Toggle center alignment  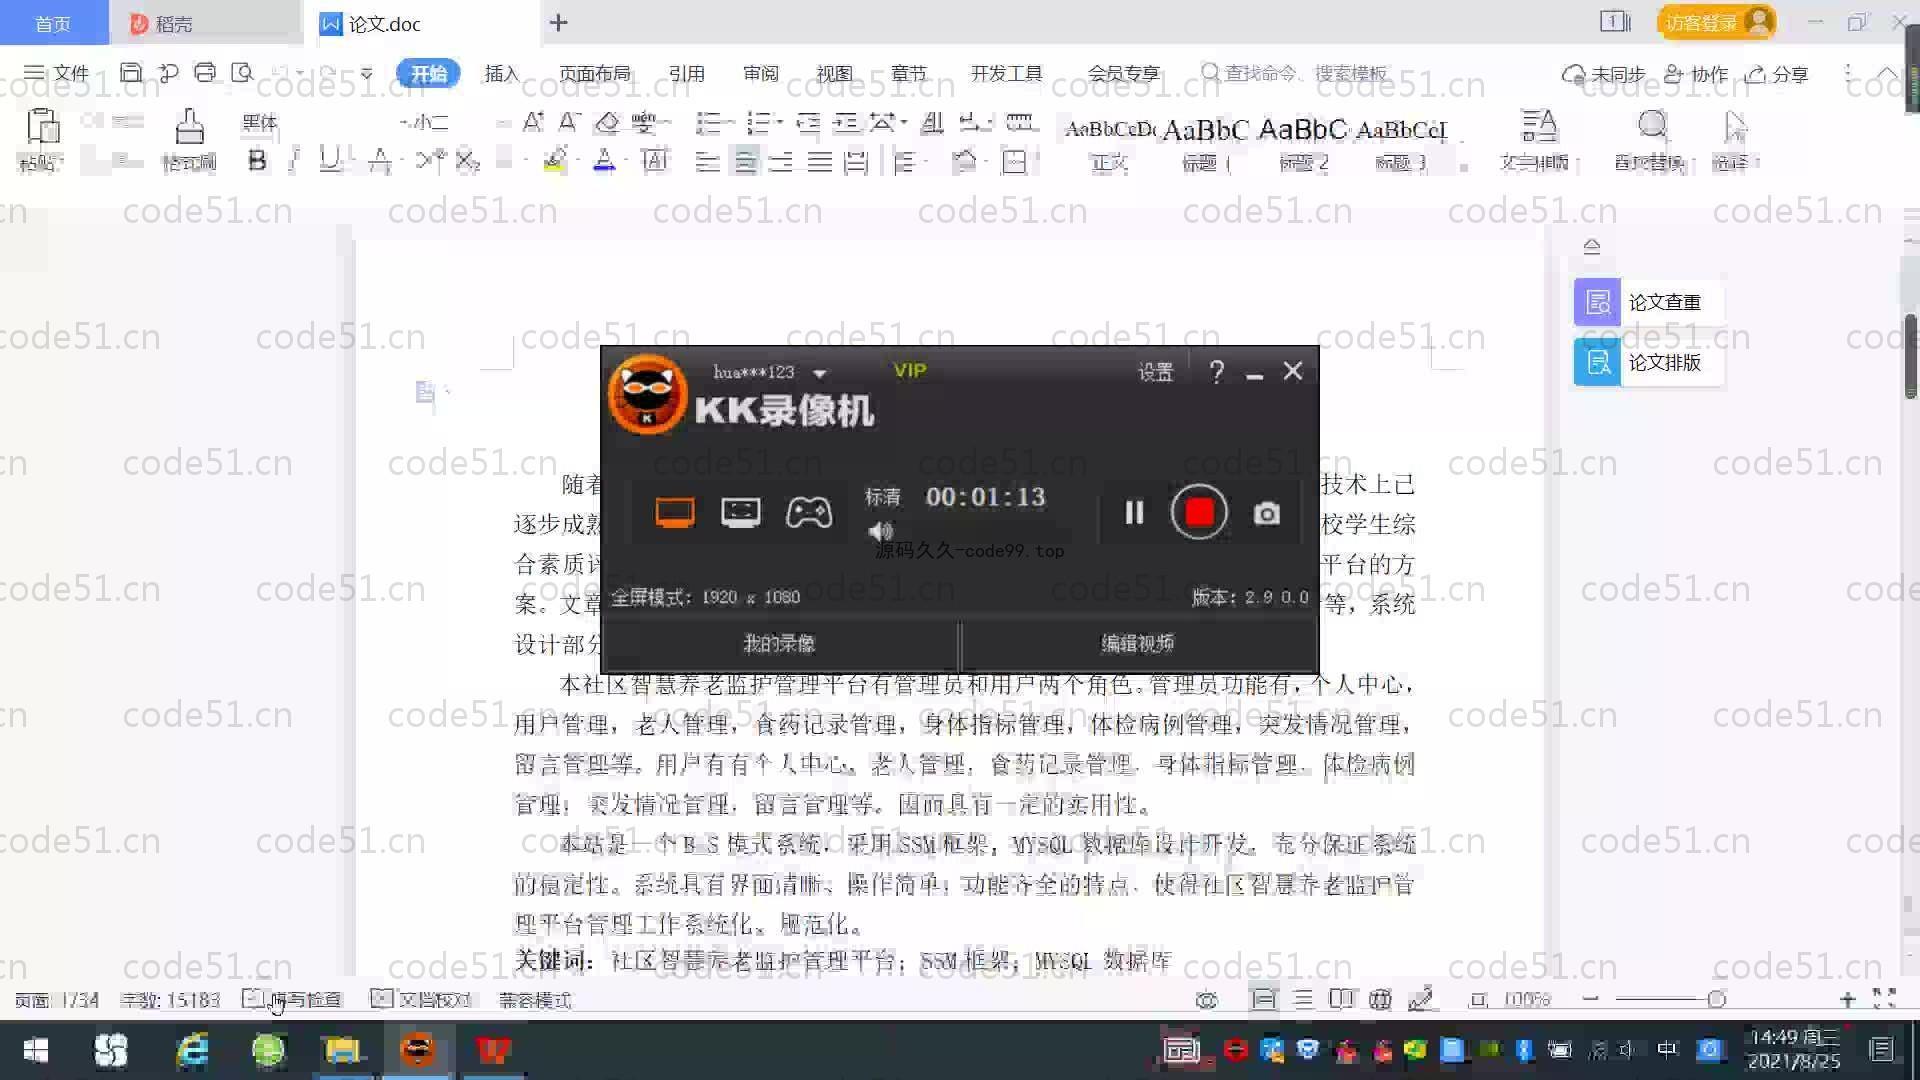pos(745,161)
